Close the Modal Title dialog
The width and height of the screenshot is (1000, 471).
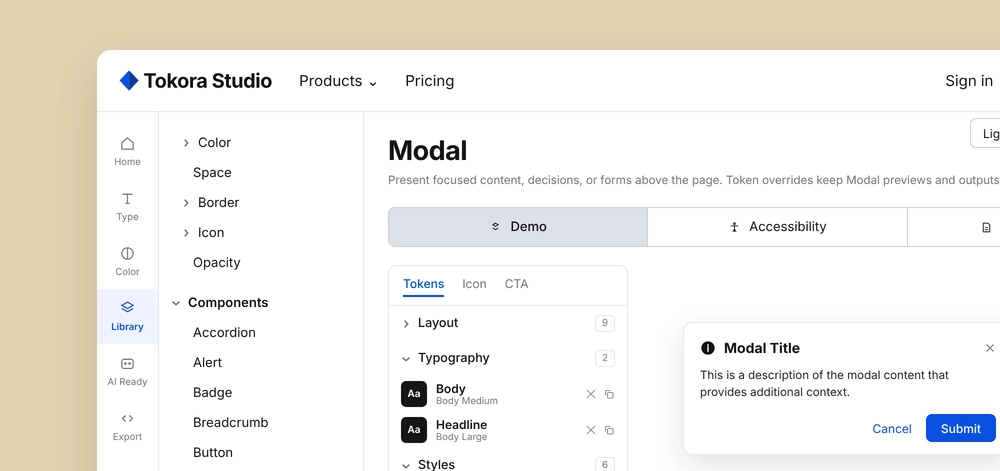pyautogui.click(x=989, y=348)
